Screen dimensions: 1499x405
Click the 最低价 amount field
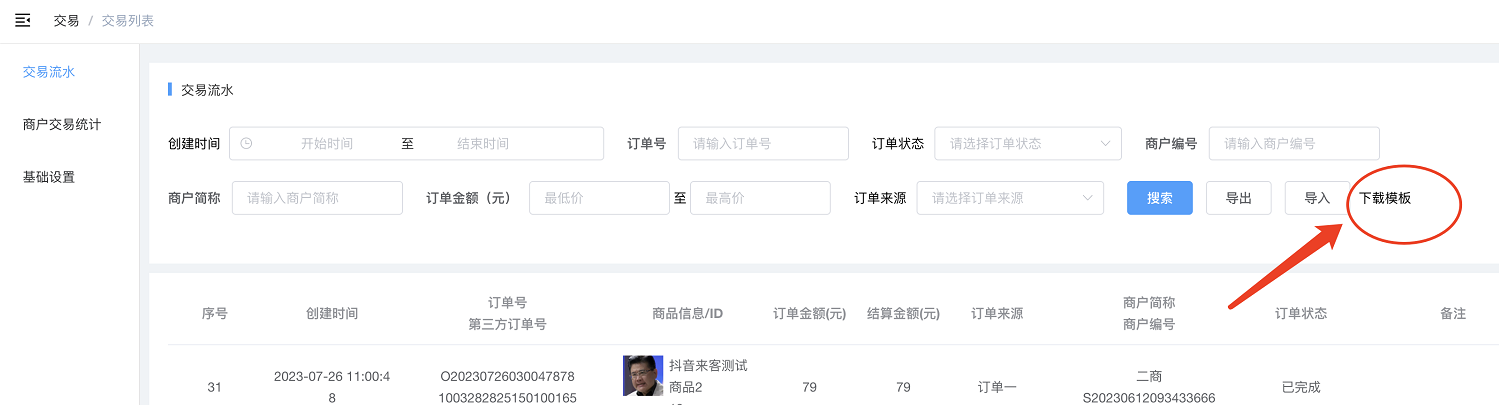click(598, 198)
